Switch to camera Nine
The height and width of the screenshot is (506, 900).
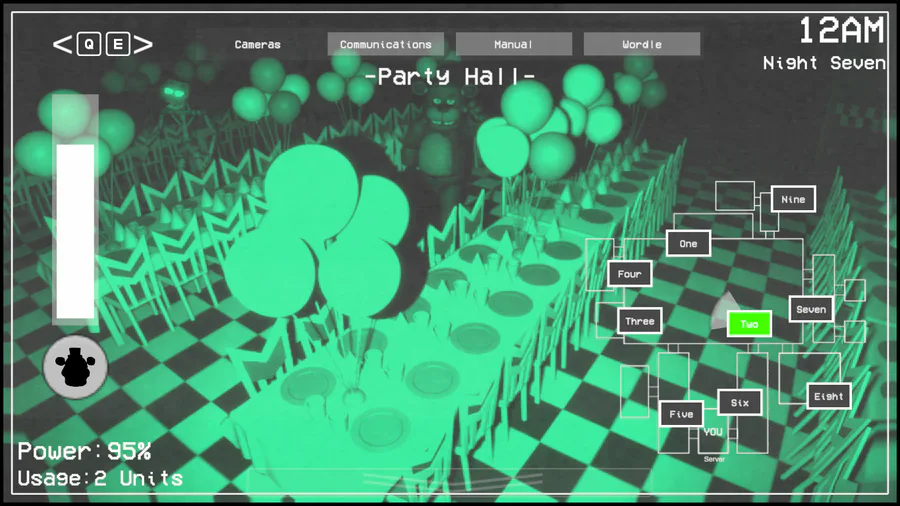(793, 199)
